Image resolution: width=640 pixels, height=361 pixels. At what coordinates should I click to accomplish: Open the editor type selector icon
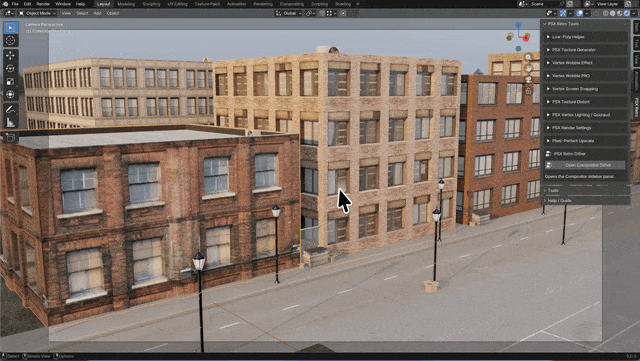tap(8, 13)
